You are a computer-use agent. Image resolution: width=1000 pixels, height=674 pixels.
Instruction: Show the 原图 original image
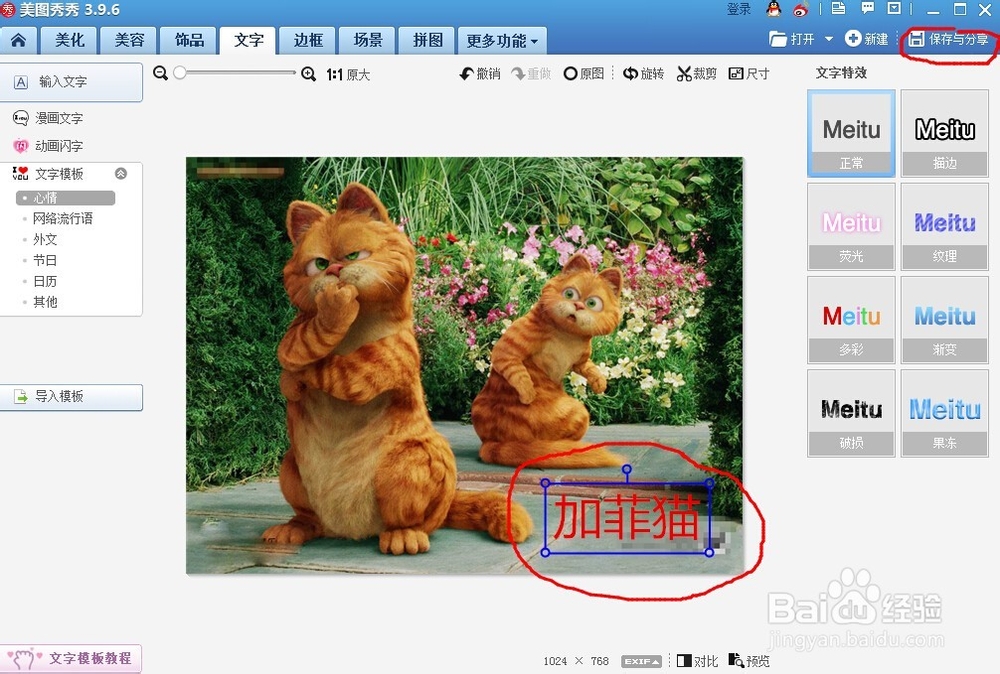pyautogui.click(x=586, y=72)
